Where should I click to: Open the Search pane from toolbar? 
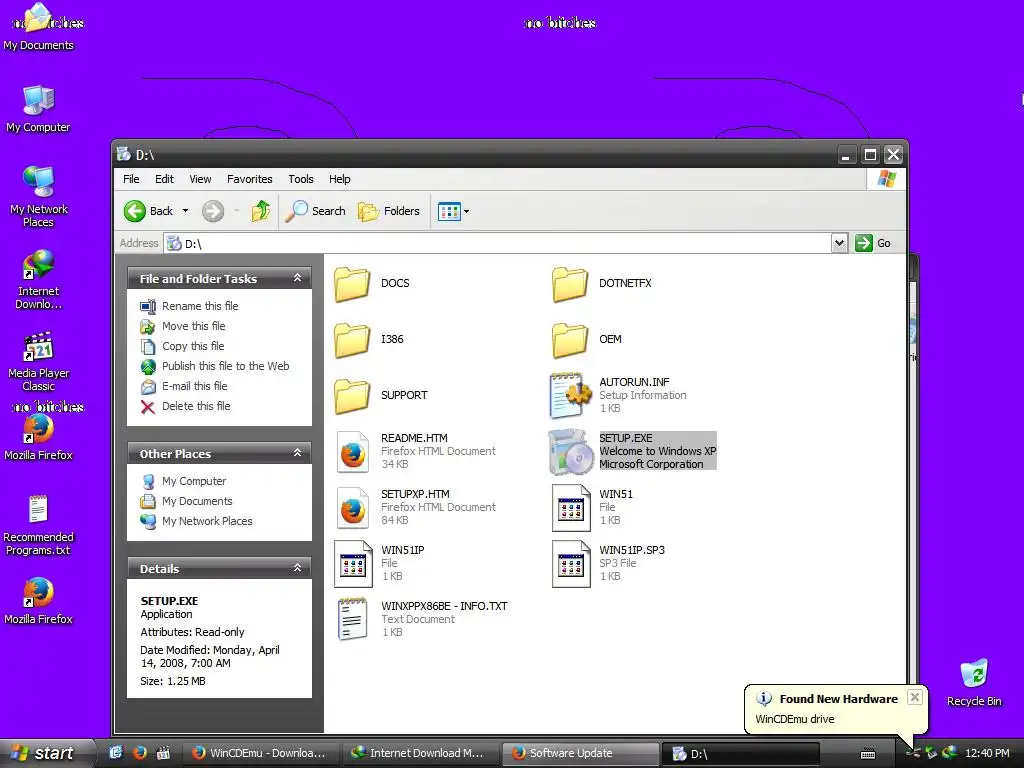click(316, 211)
